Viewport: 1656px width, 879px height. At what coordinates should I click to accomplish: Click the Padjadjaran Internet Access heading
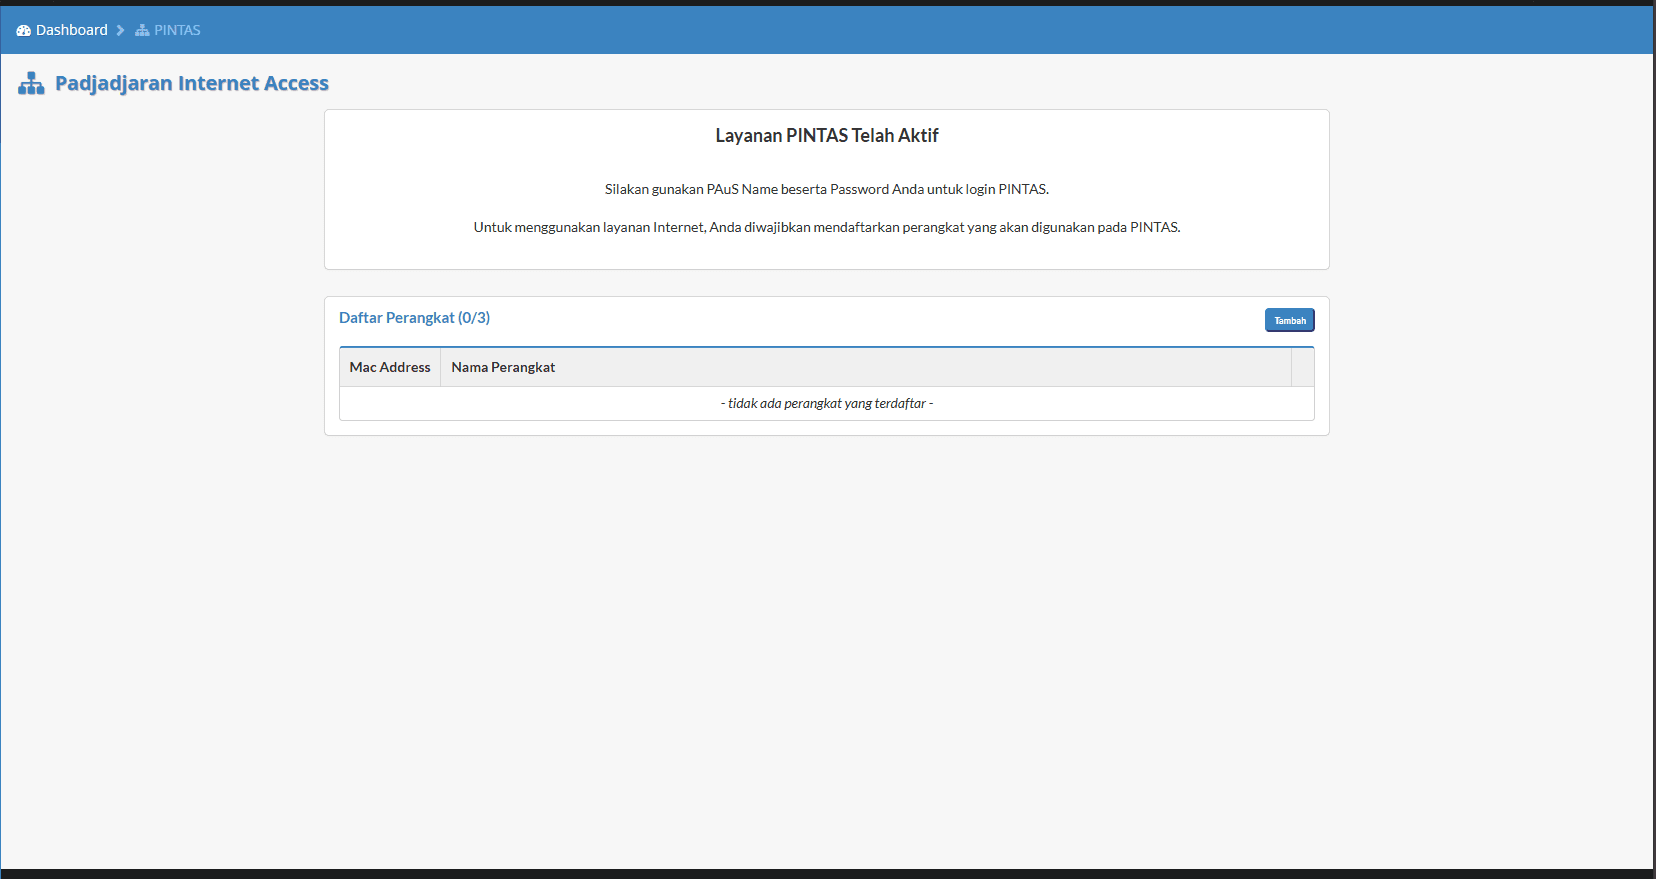(x=192, y=83)
